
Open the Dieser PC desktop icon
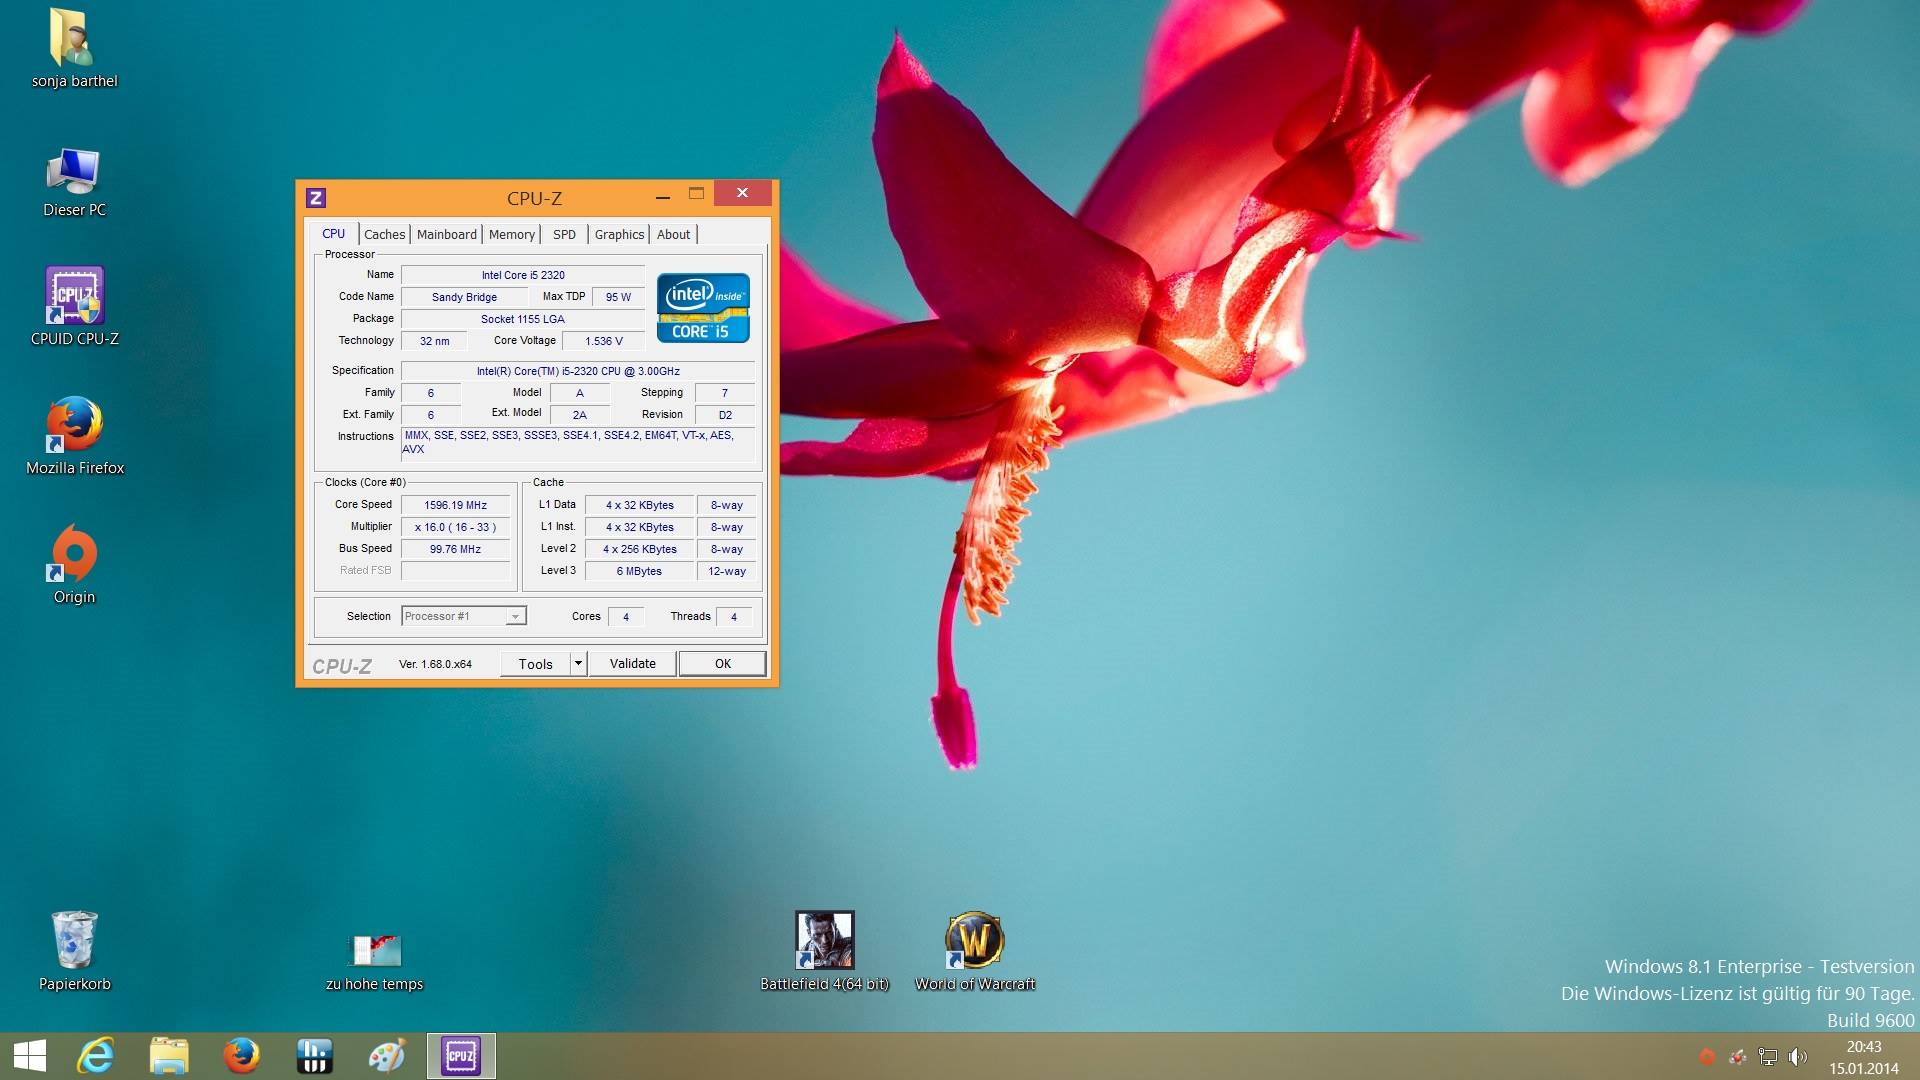[x=75, y=172]
